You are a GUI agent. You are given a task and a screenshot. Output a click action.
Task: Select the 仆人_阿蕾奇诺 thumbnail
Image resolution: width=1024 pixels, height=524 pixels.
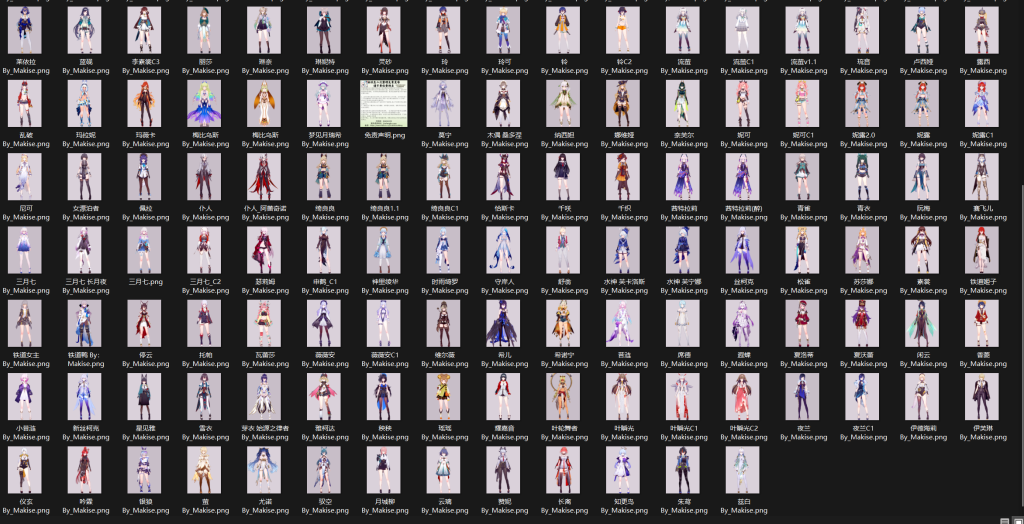tap(264, 176)
